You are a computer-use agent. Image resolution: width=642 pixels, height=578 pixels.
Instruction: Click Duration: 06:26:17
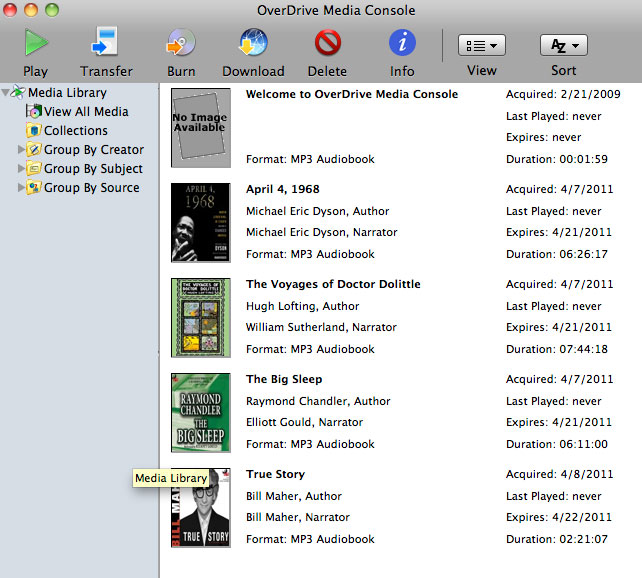(x=557, y=254)
